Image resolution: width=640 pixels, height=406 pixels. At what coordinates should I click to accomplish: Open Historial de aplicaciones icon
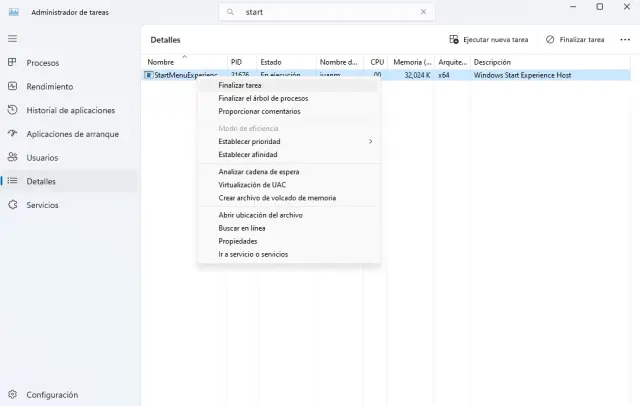[x=12, y=110]
